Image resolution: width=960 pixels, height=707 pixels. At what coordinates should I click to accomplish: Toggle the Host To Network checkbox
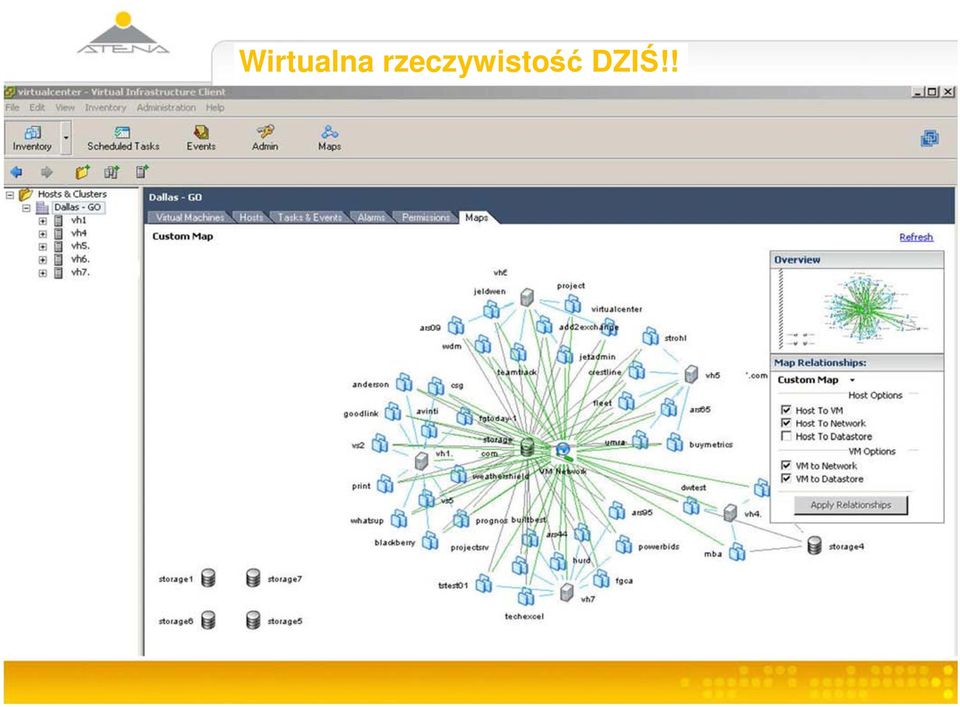(x=786, y=422)
